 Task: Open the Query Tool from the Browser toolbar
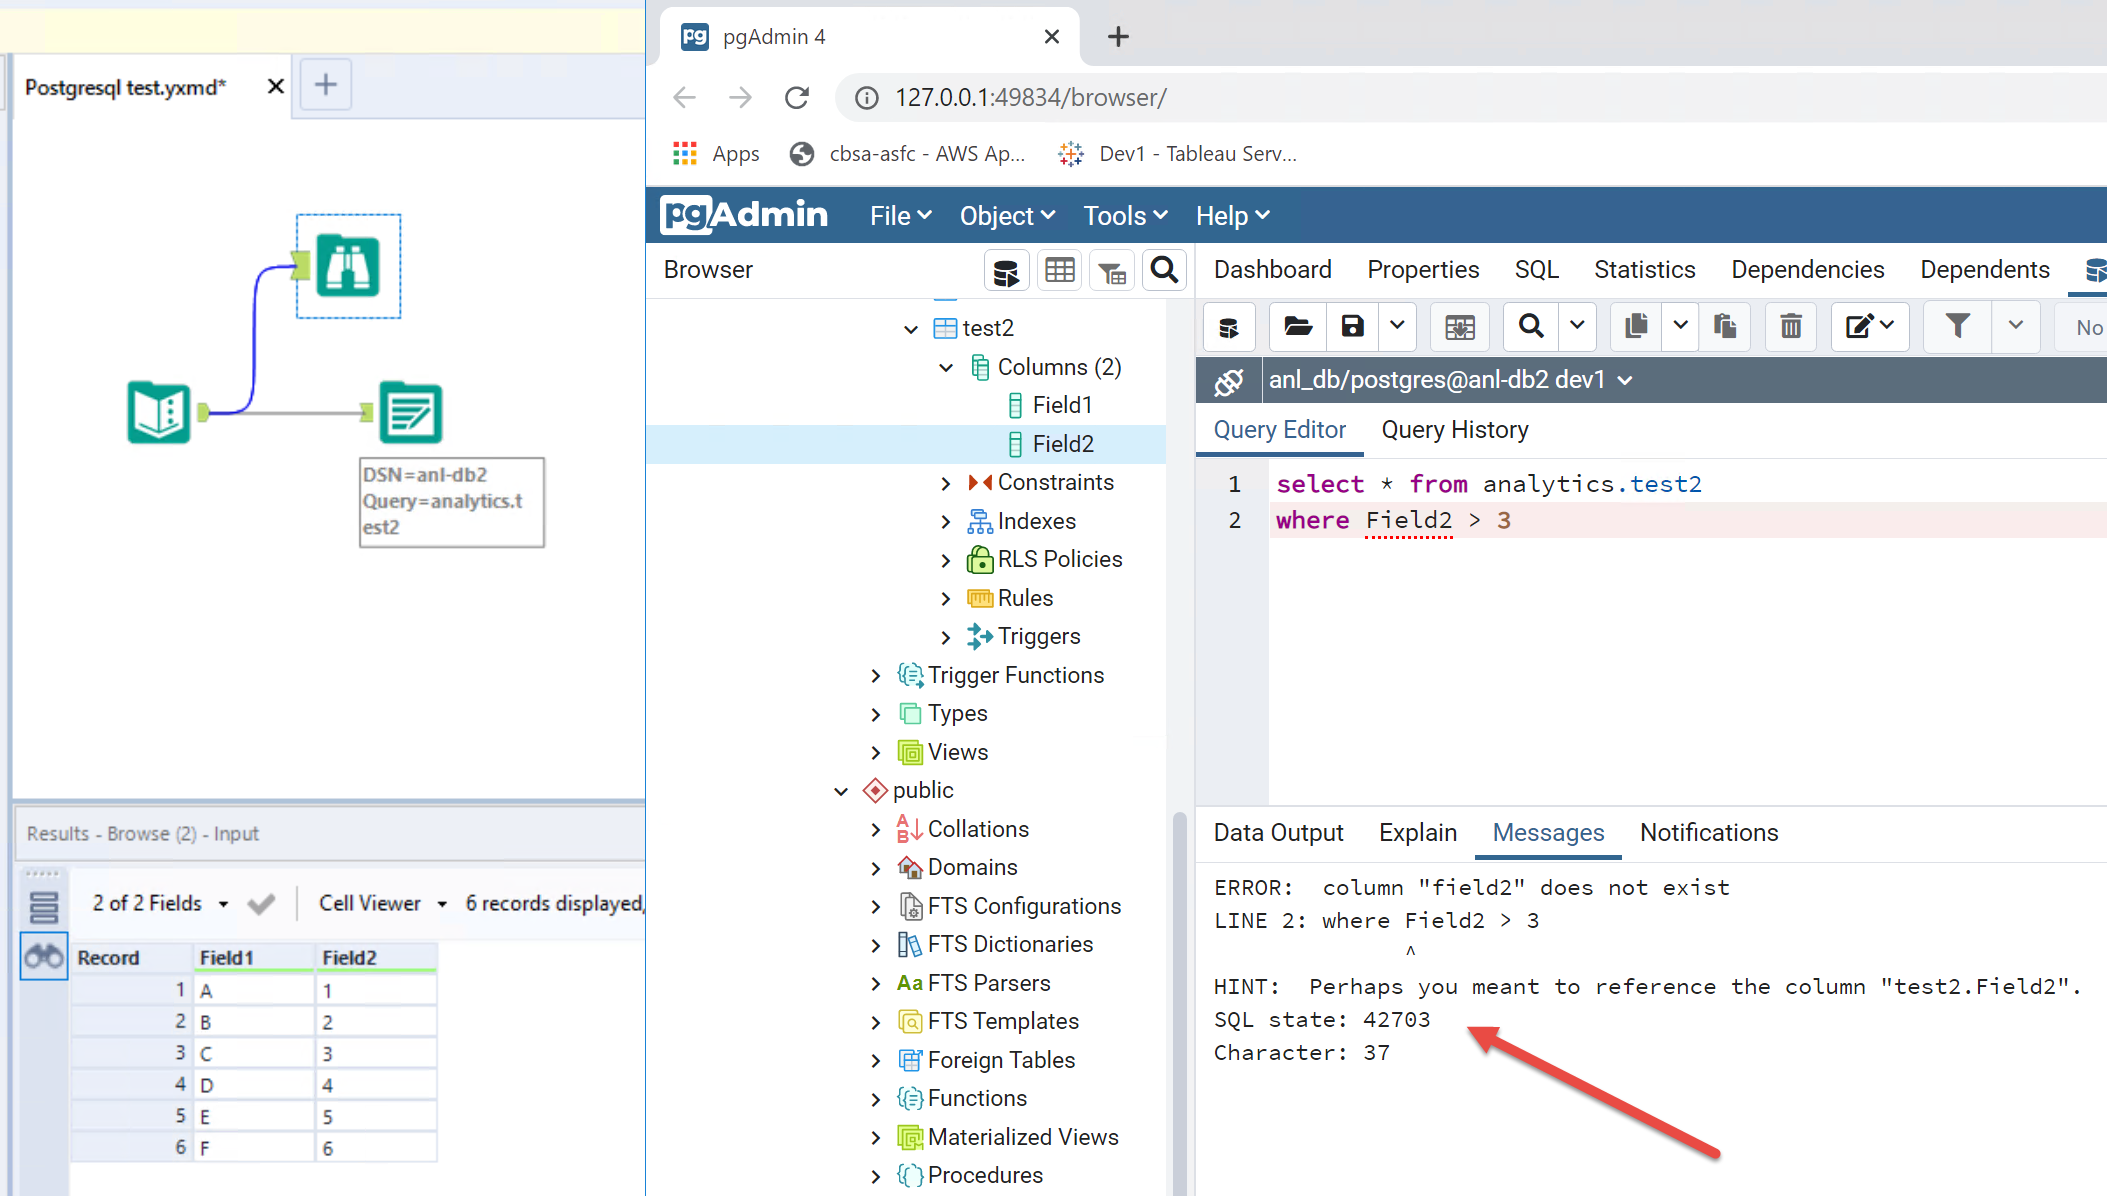[x=1007, y=270]
